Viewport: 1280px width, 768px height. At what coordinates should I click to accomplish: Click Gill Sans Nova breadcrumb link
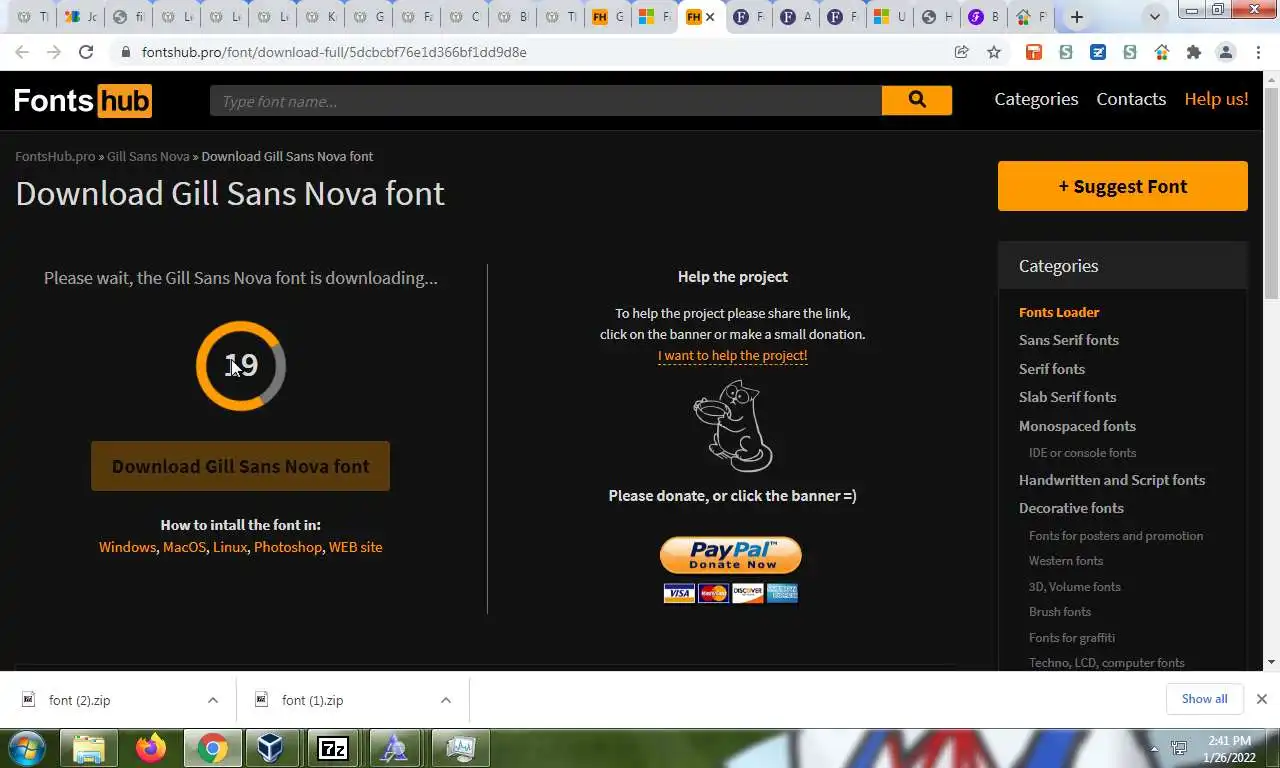[148, 156]
